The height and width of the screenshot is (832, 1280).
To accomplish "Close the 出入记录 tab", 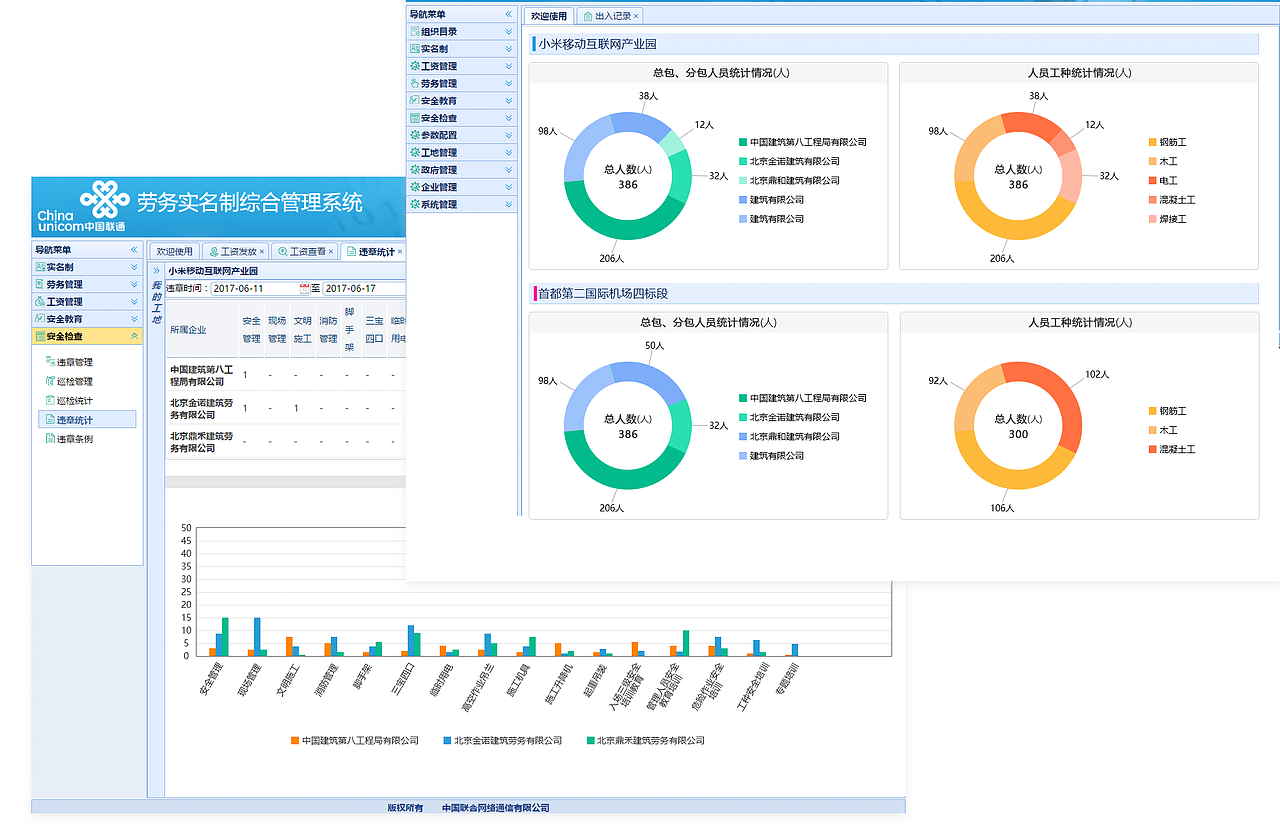I will pos(636,16).
